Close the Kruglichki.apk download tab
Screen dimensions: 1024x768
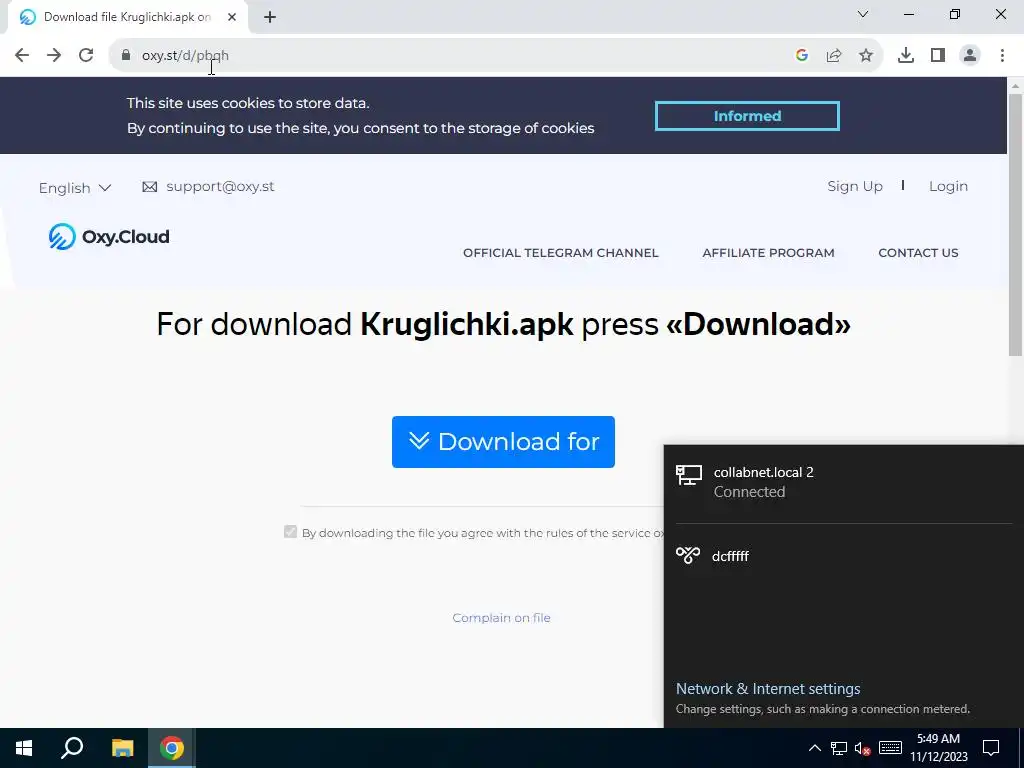[232, 18]
